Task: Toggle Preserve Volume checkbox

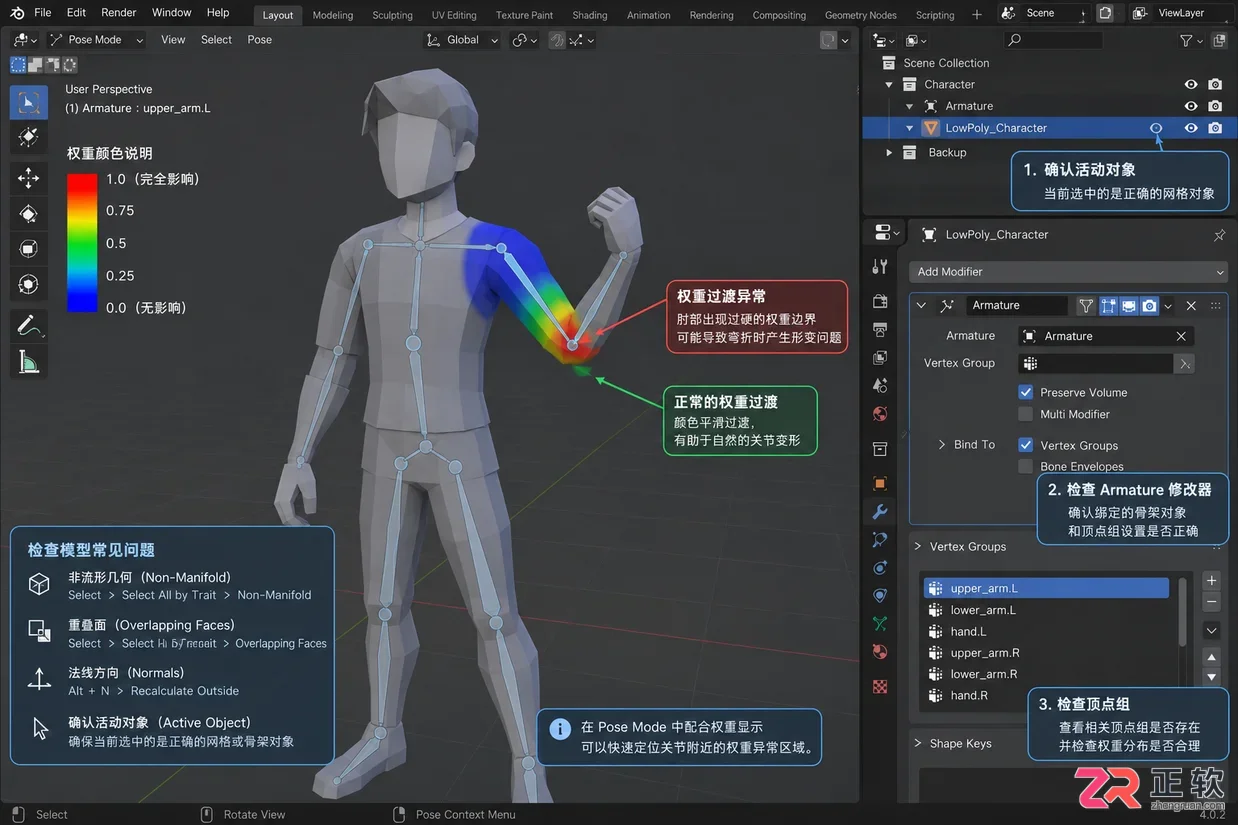Action: tap(1025, 392)
